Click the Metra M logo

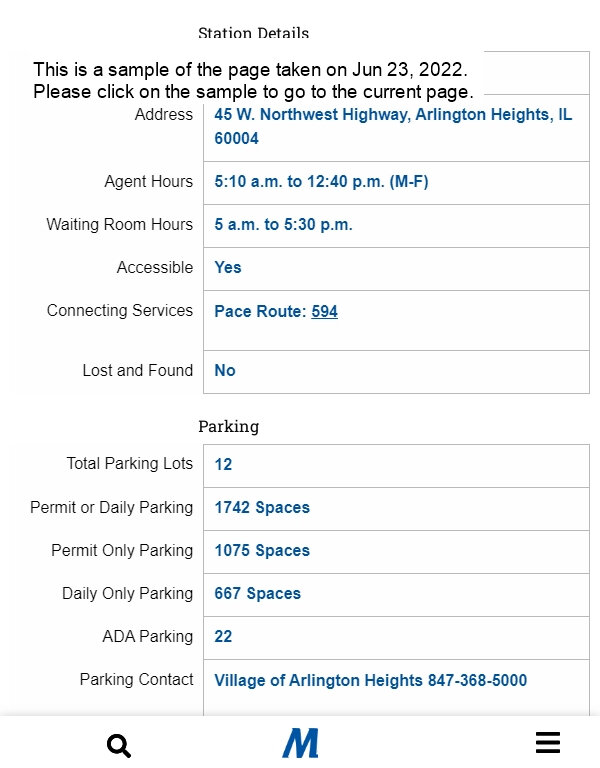pyautogui.click(x=300, y=743)
